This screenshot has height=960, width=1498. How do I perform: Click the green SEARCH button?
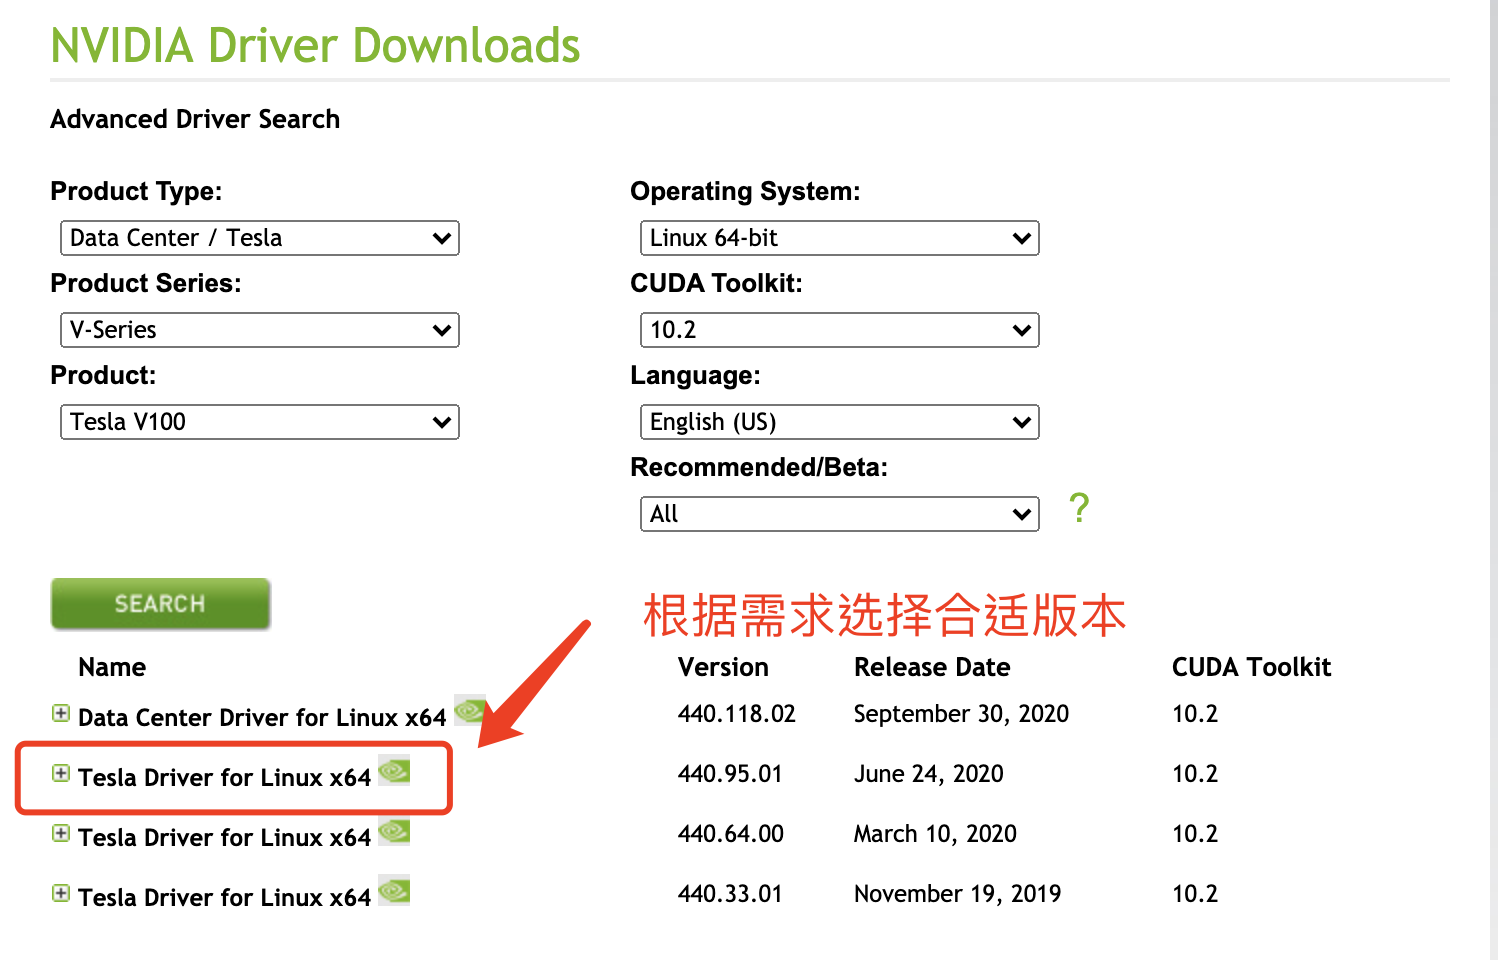pos(161,604)
